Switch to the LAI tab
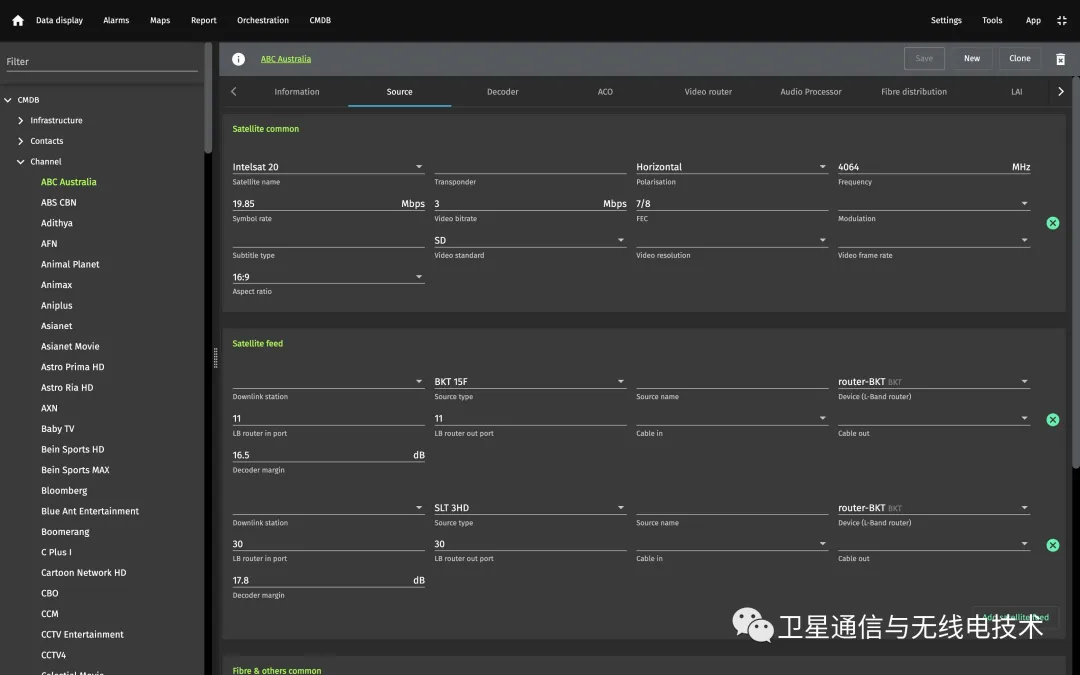1080x675 pixels. click(x=1017, y=92)
